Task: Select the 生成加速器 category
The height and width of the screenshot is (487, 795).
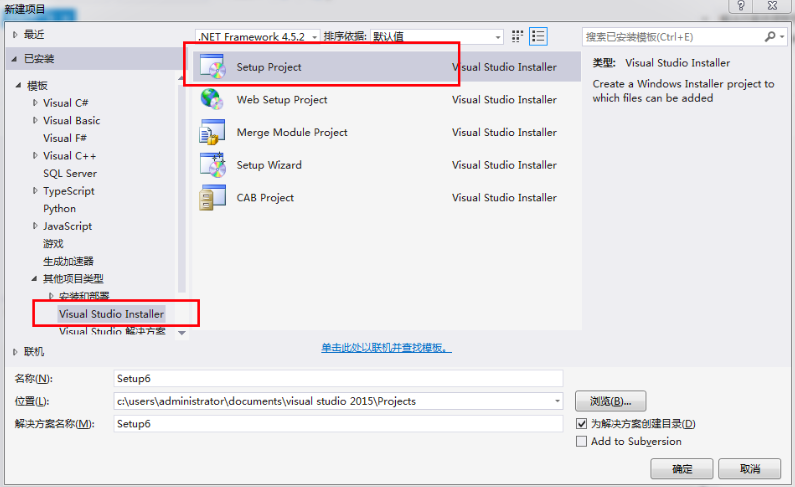Action: tap(68, 261)
